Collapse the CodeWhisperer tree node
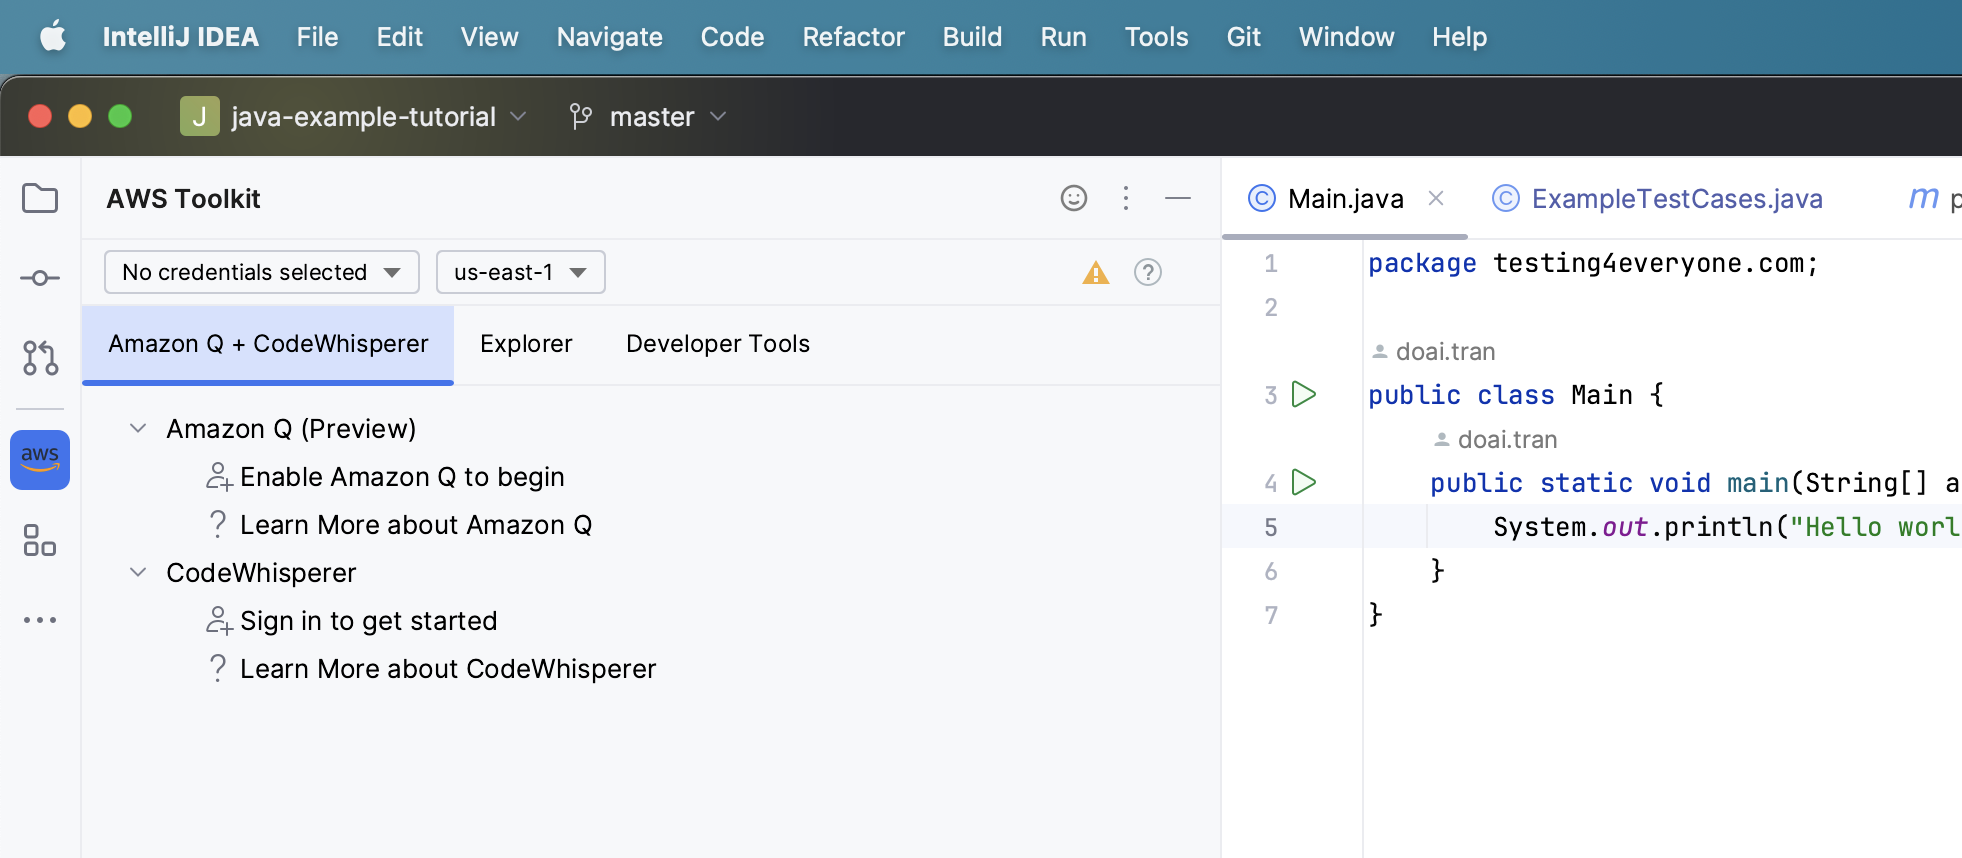This screenshot has height=858, width=1962. coord(138,572)
